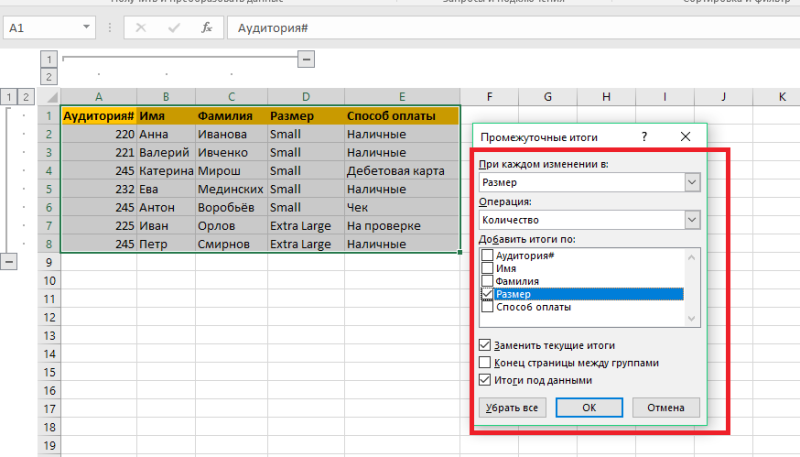Click the Отмена button
The height and width of the screenshot is (457, 800).
666,408
